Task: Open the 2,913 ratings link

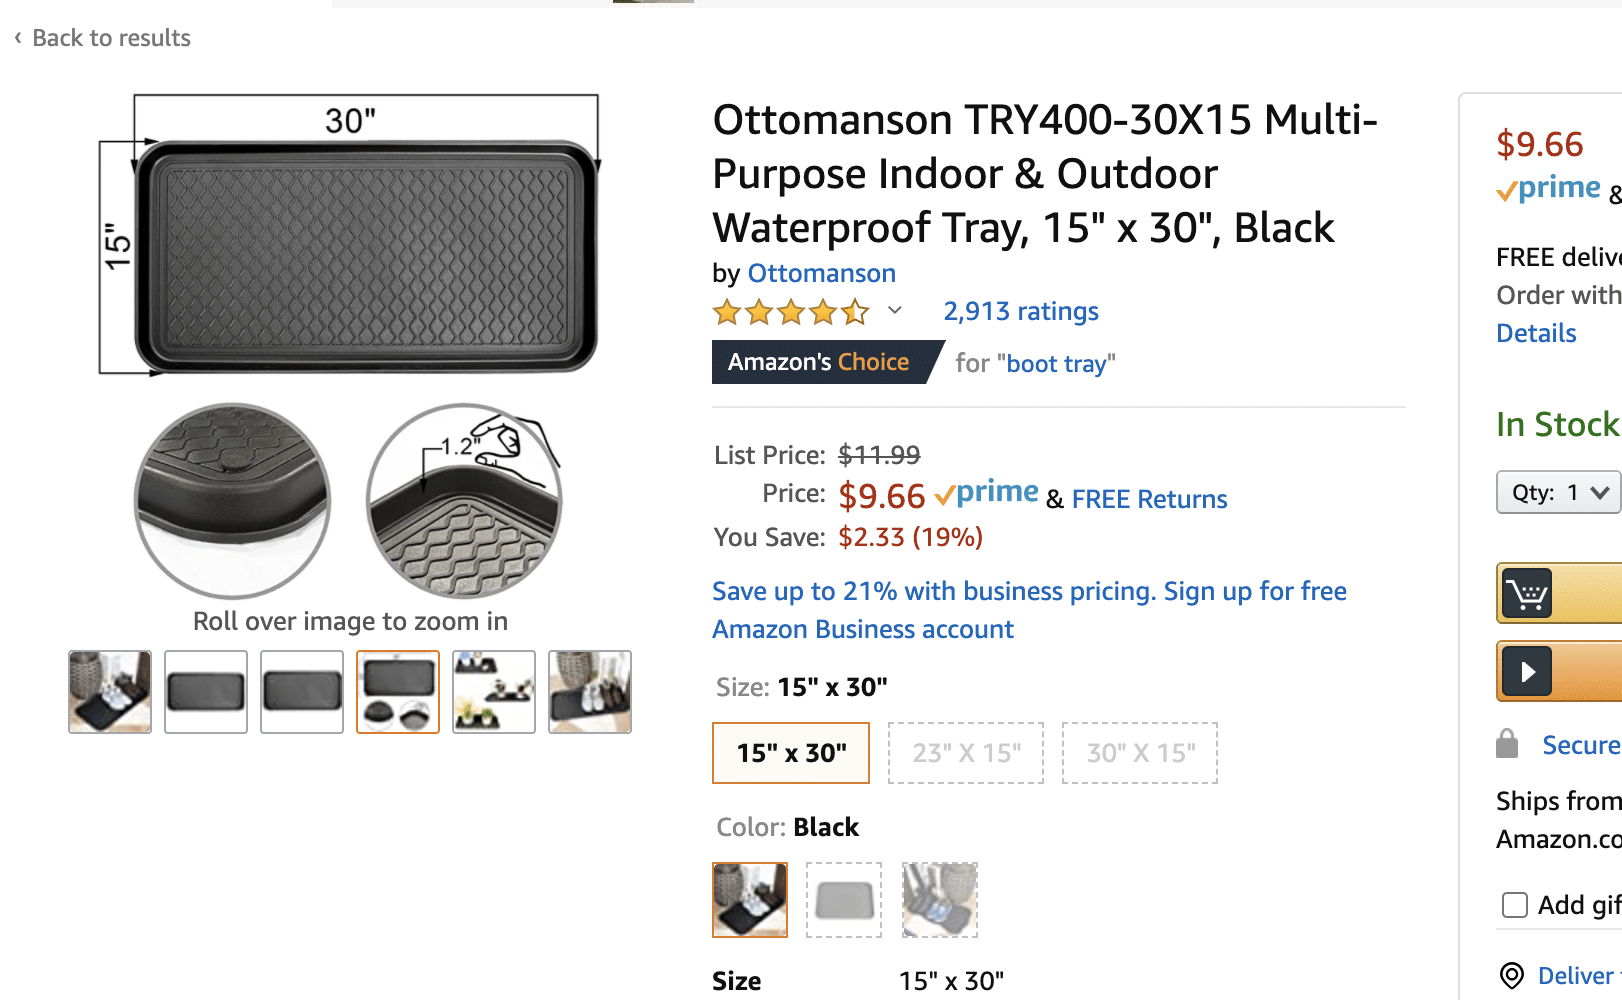Action: click(1021, 312)
